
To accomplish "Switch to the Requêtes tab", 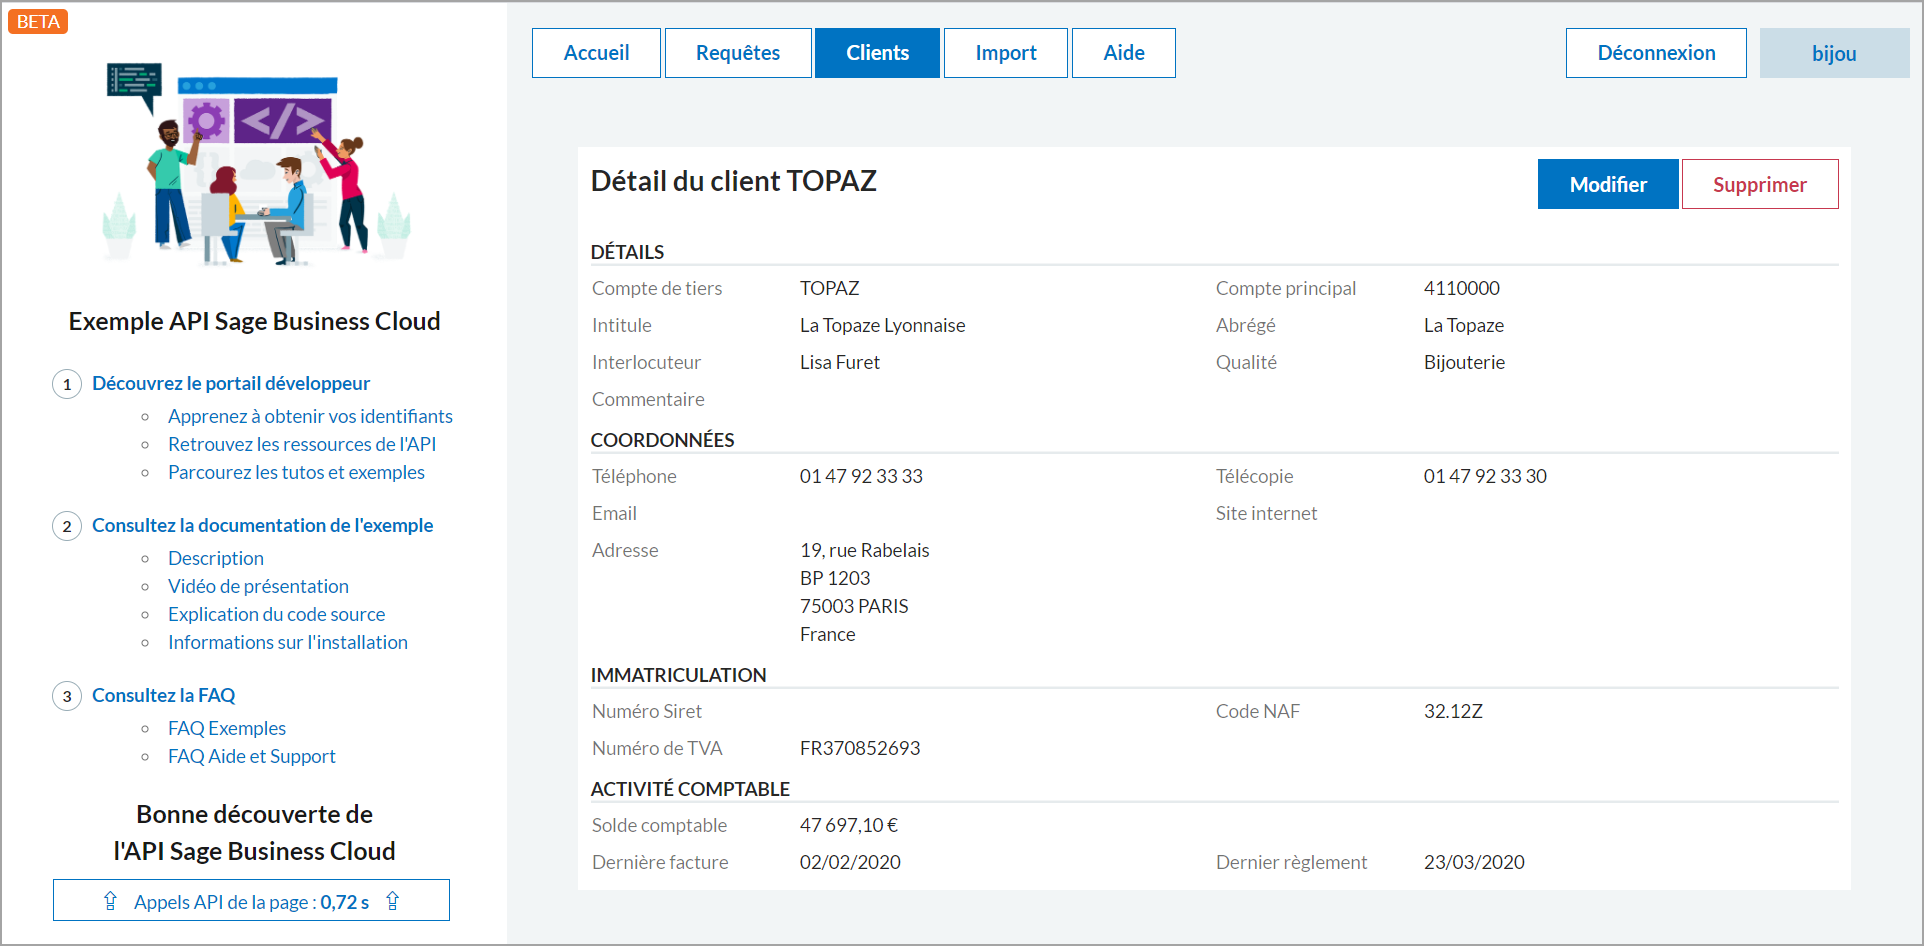I will pyautogui.click(x=738, y=53).
